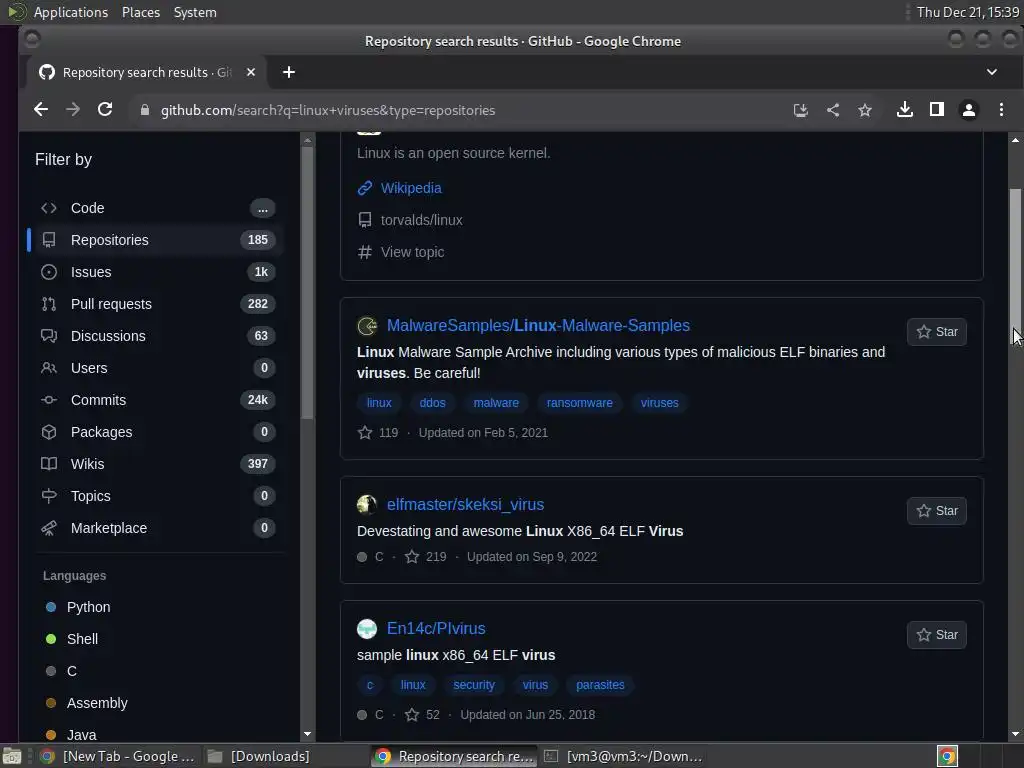
Task: Filter results by Users
Action: click(x=157, y=368)
